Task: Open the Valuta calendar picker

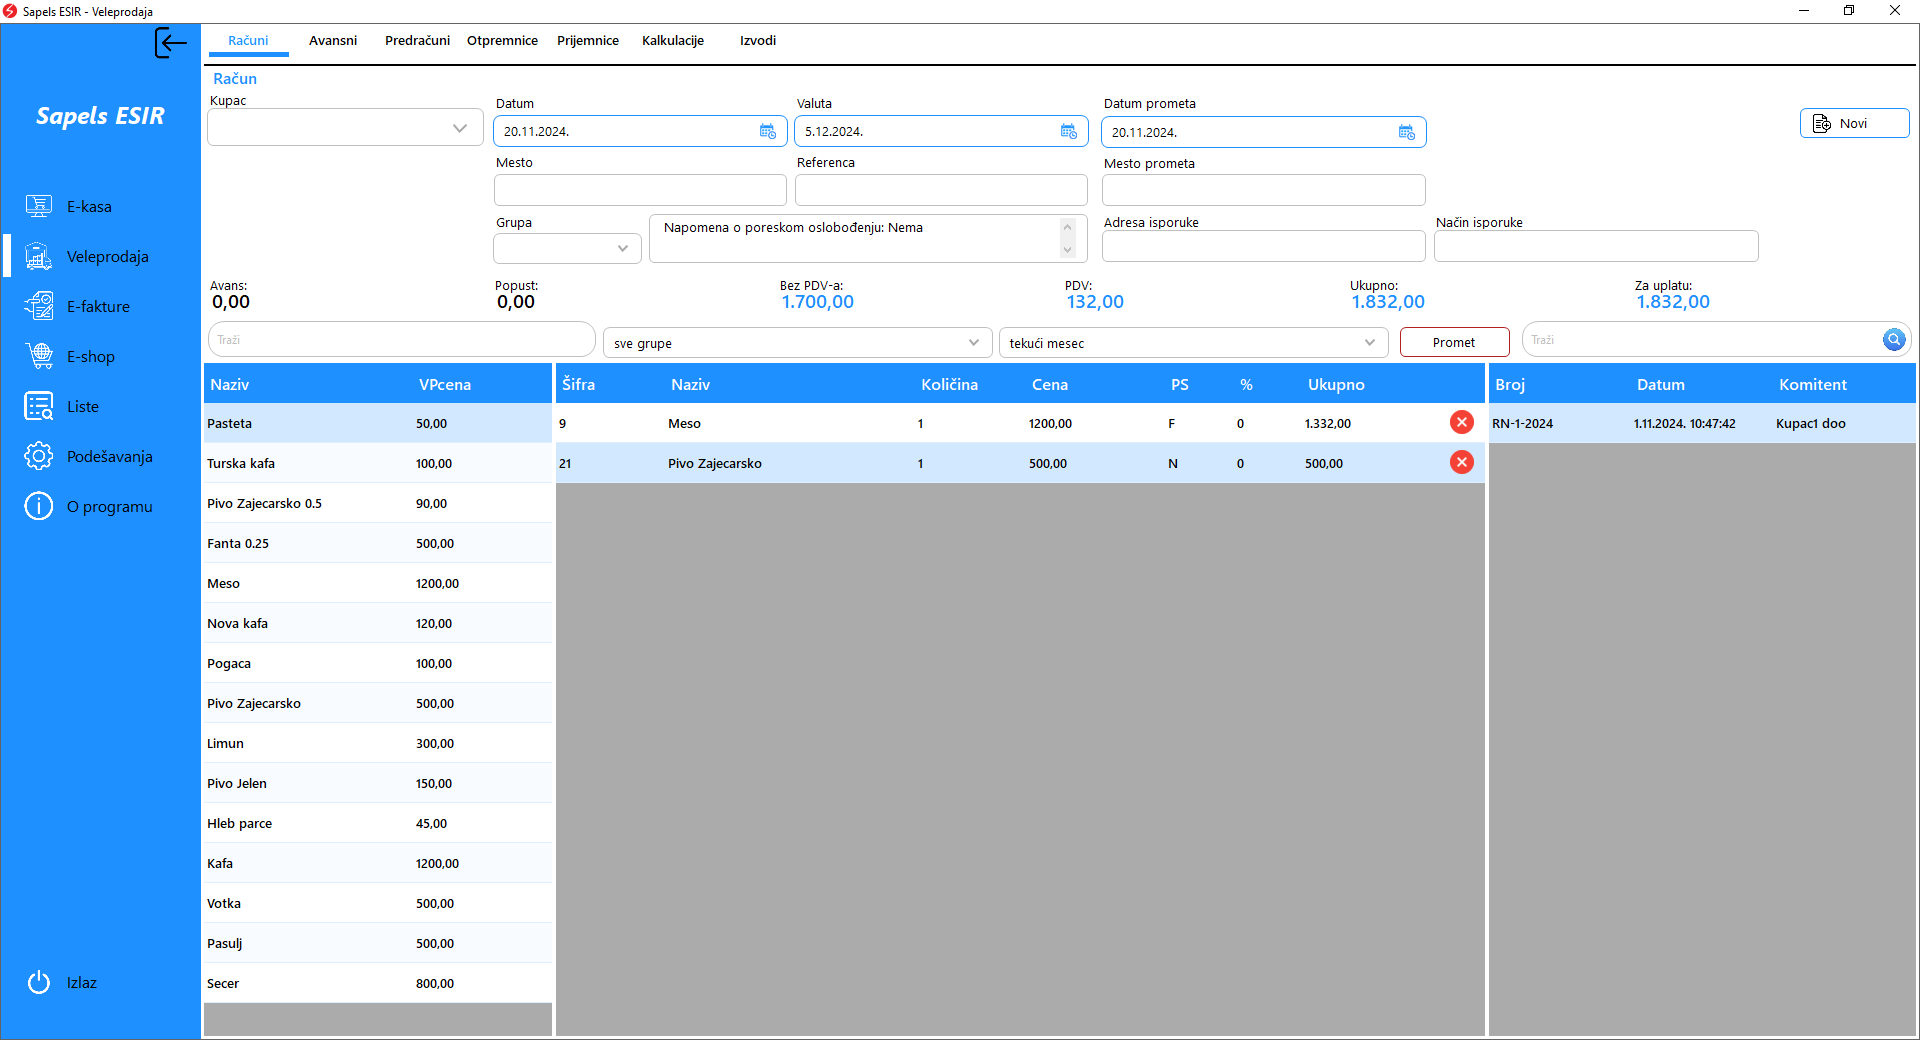Action: (x=1068, y=131)
